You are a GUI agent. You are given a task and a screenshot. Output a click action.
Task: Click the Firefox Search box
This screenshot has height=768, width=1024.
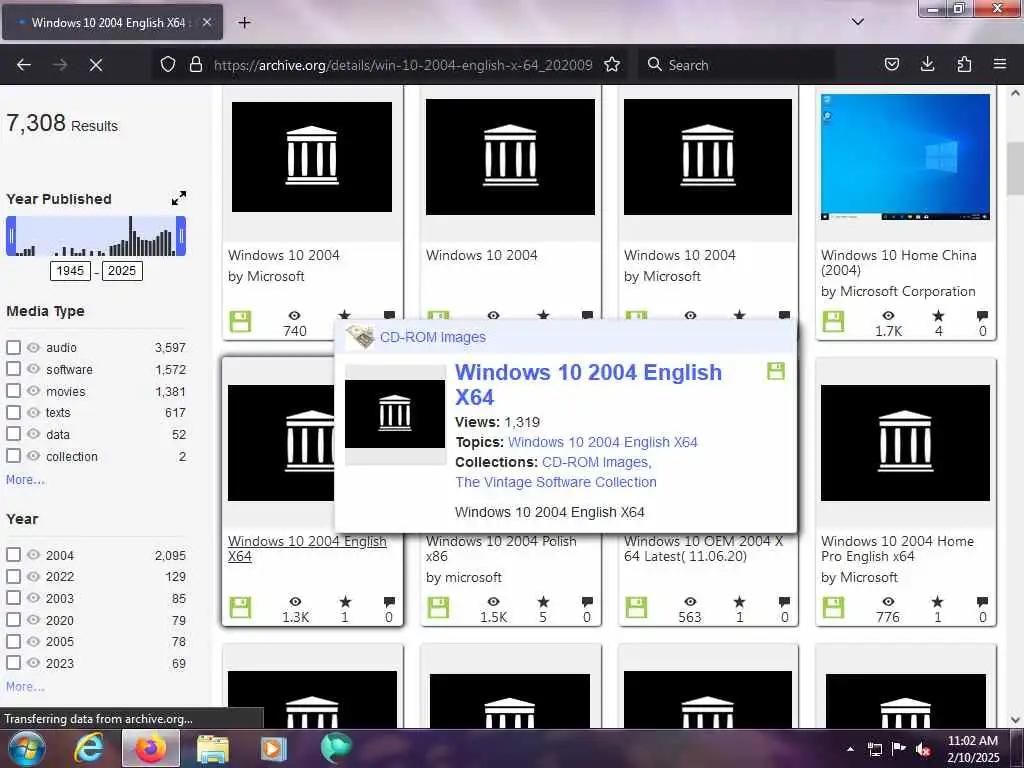736,65
